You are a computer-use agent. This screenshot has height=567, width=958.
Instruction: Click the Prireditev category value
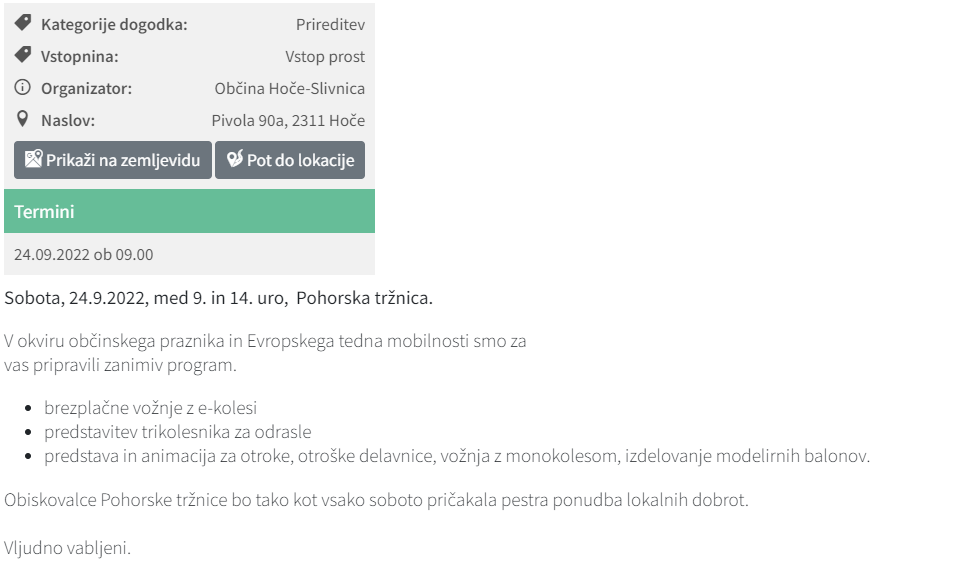pos(331,24)
